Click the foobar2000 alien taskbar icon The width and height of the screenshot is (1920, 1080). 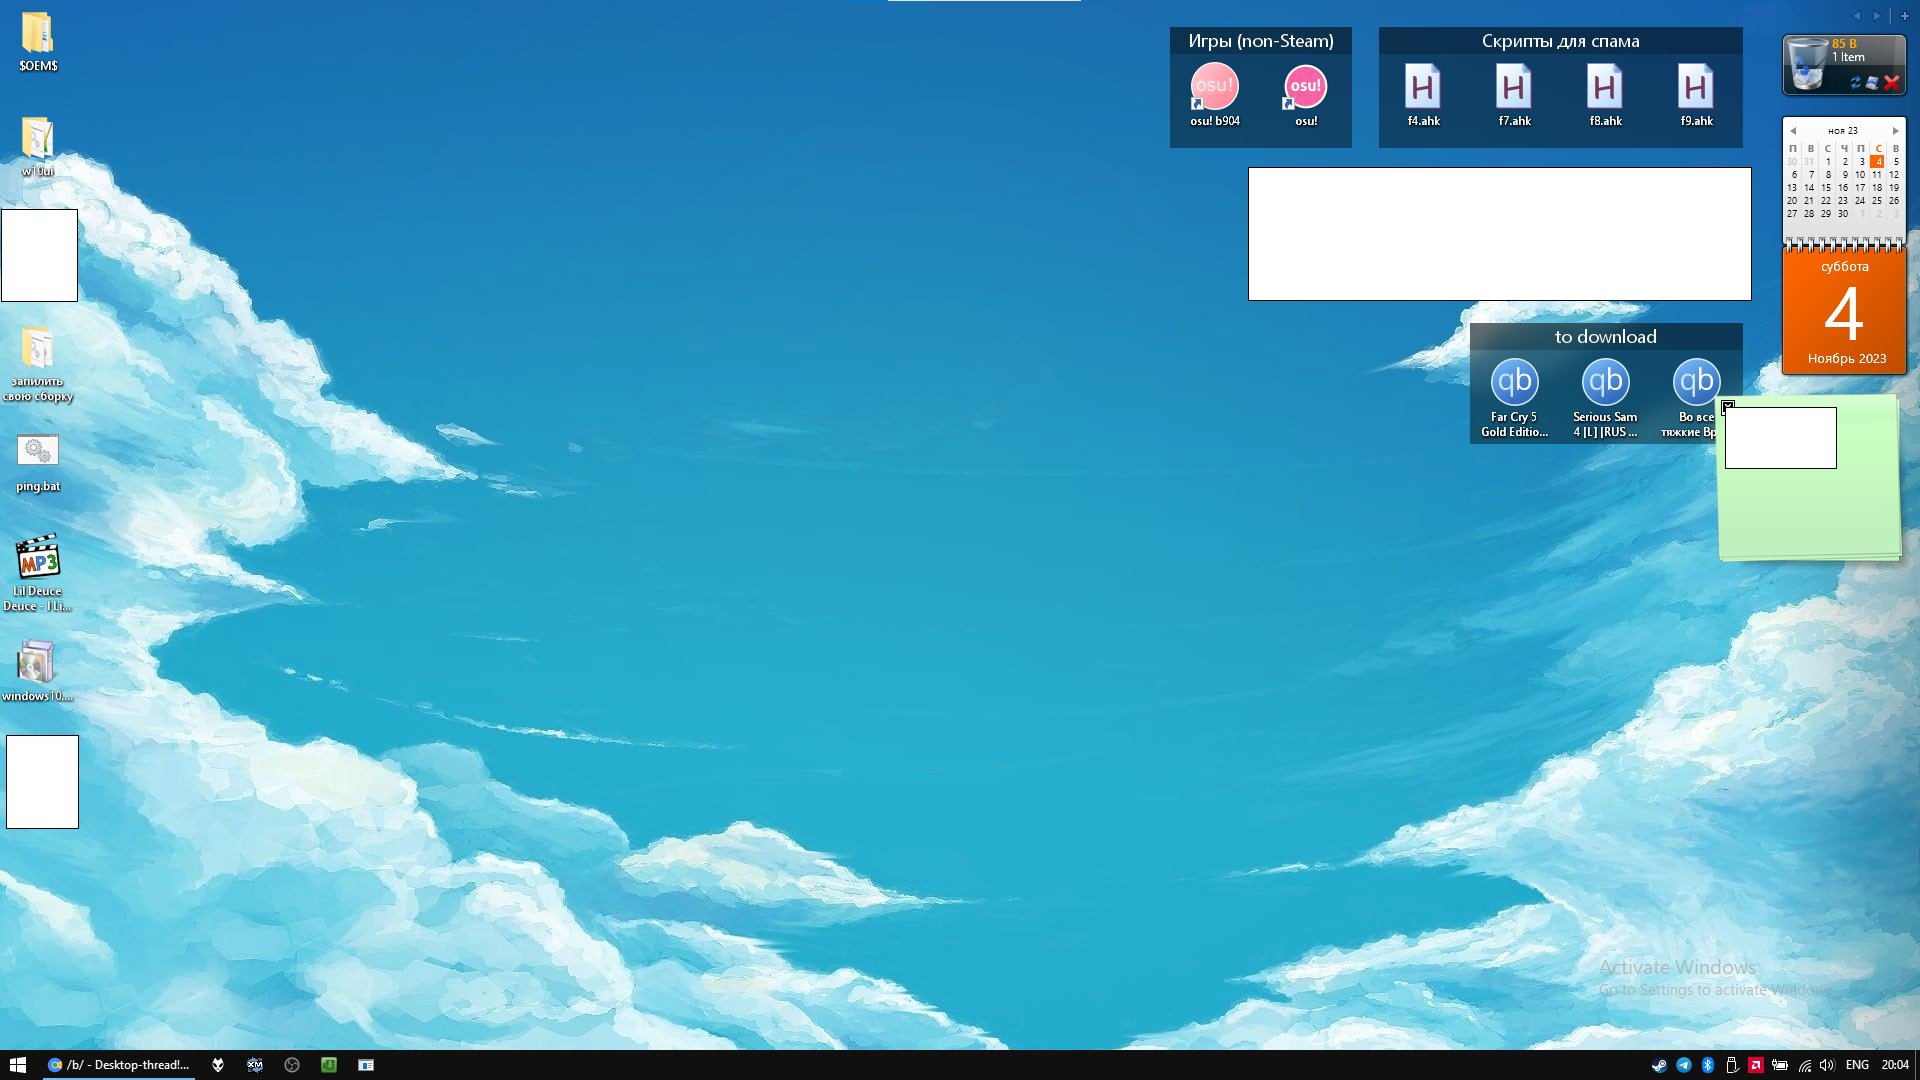point(218,1065)
